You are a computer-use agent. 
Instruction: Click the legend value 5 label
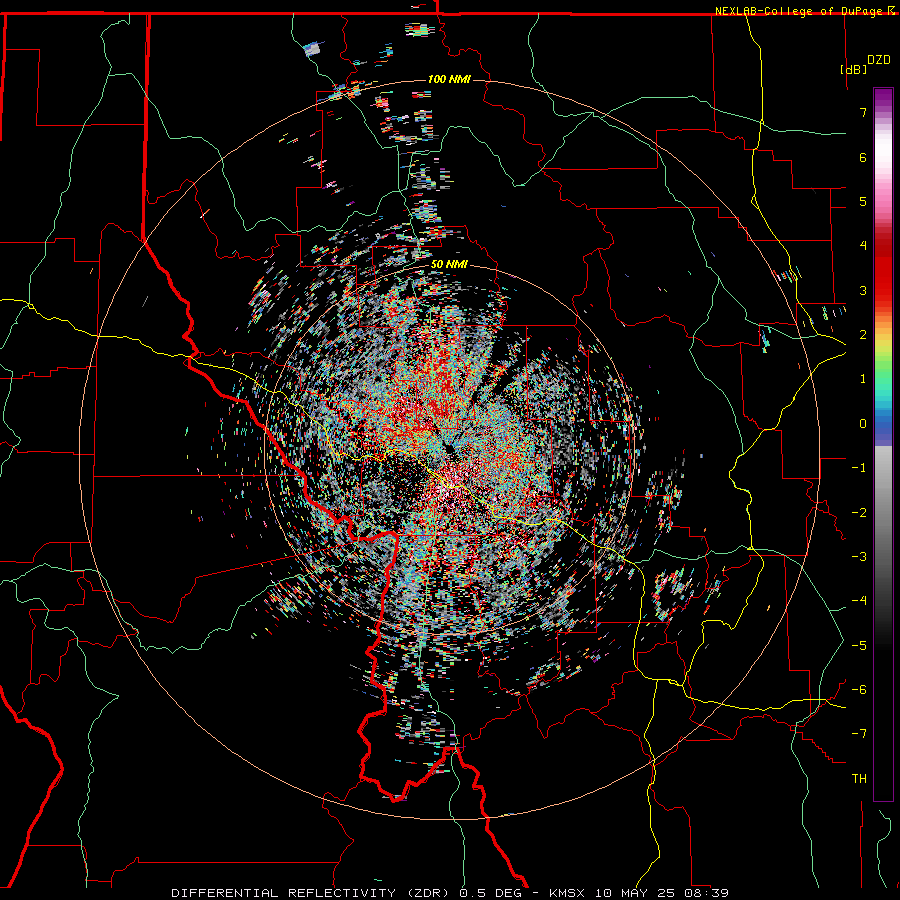click(862, 201)
